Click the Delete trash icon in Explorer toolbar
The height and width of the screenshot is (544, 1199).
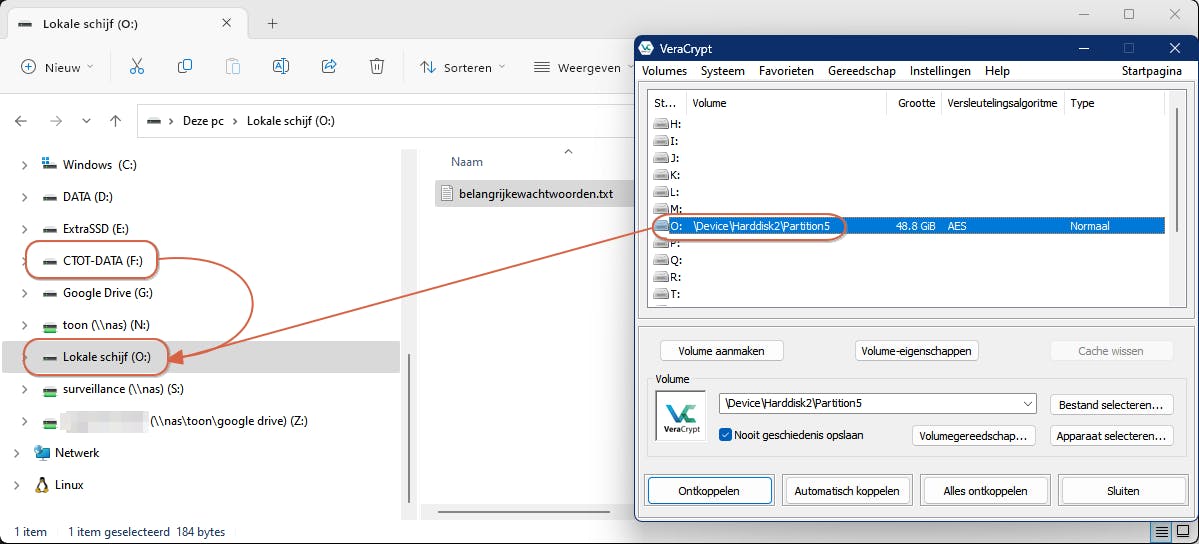tap(376, 67)
